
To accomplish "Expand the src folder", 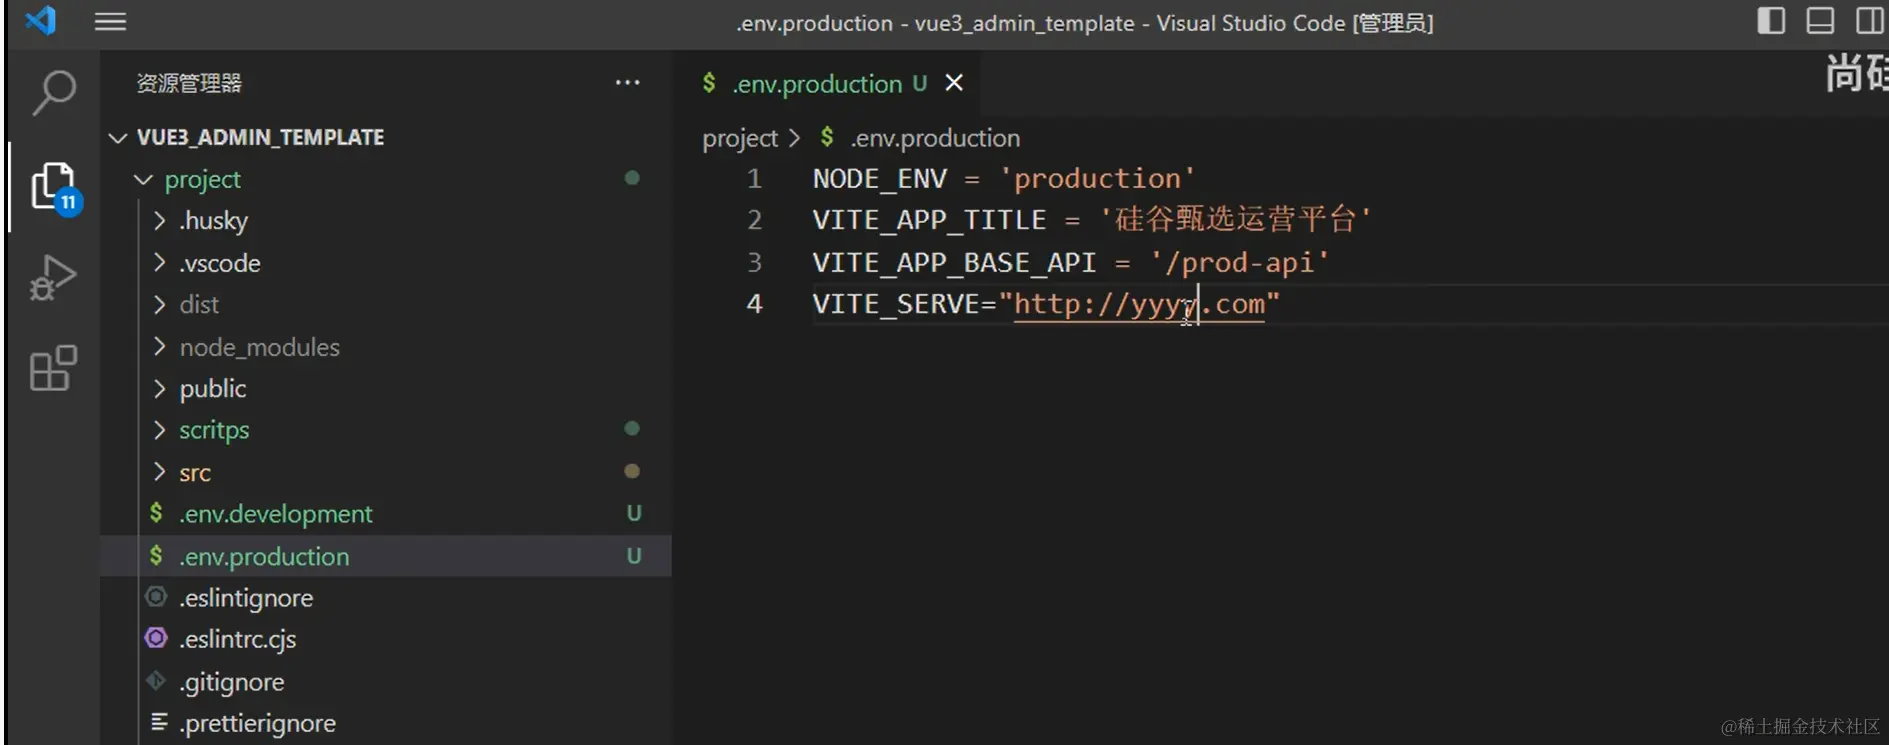I will [195, 472].
